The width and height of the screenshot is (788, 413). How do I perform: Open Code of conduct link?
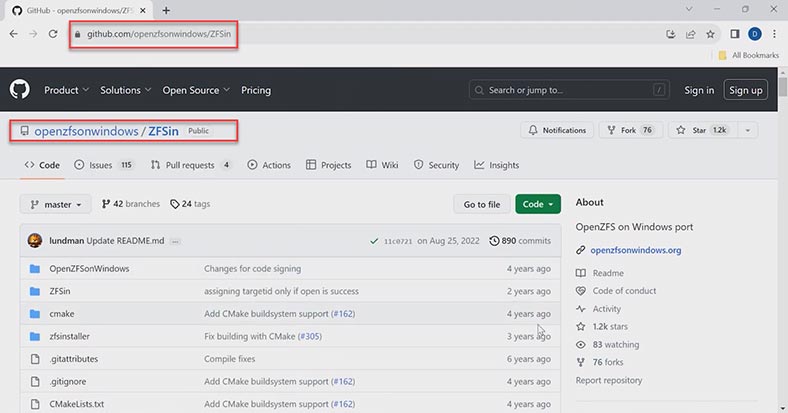pos(624,291)
